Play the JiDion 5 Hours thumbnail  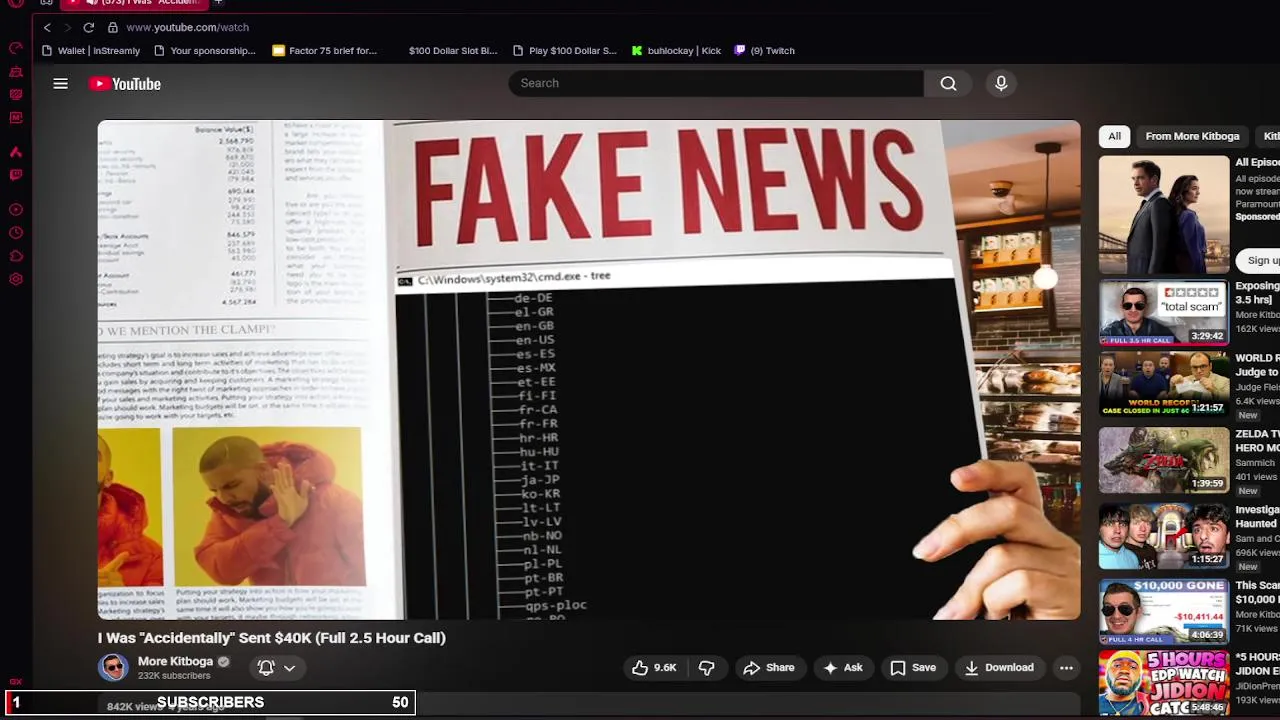1164,684
